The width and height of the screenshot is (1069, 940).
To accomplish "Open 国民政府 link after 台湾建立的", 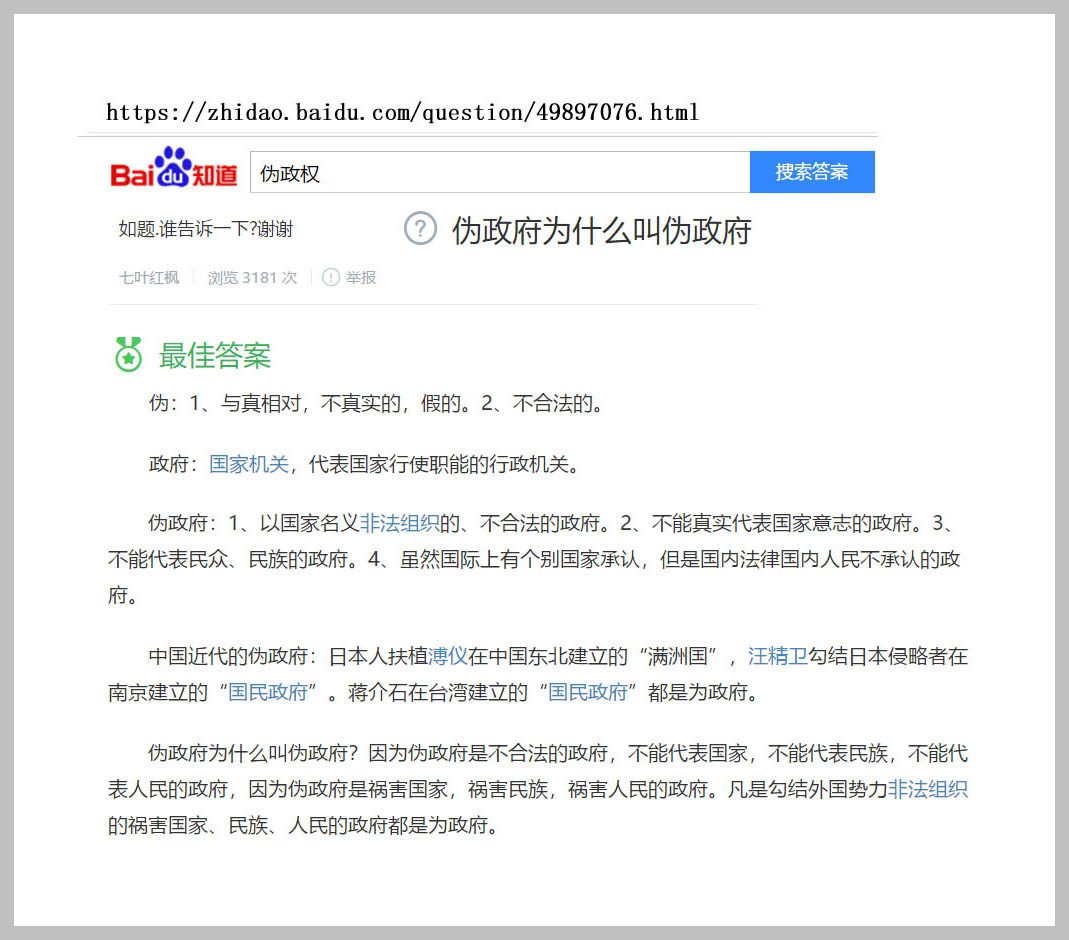I will click(588, 693).
